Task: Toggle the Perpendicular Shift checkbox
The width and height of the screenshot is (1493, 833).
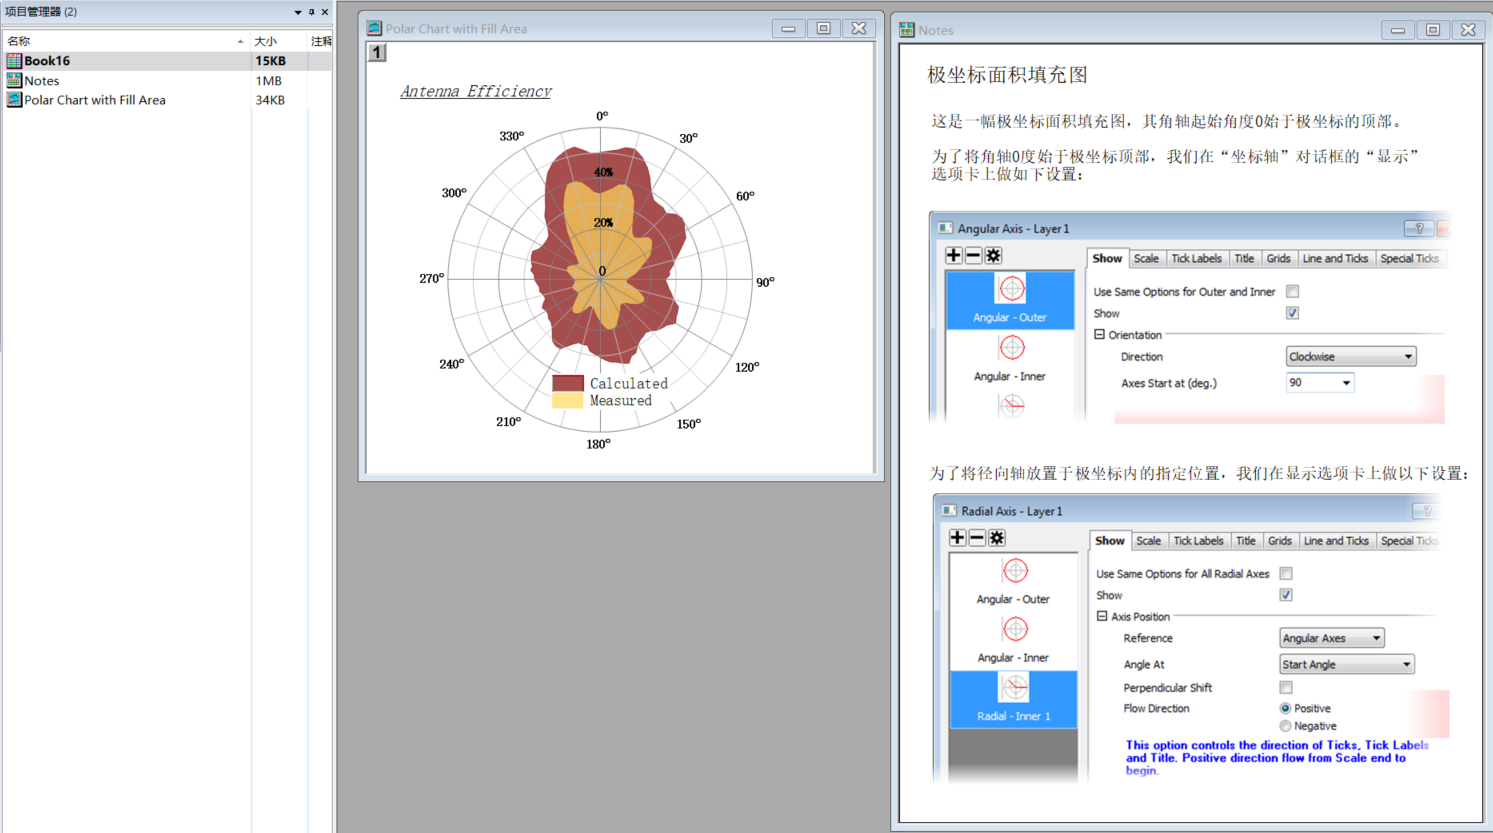Action: click(x=1286, y=688)
